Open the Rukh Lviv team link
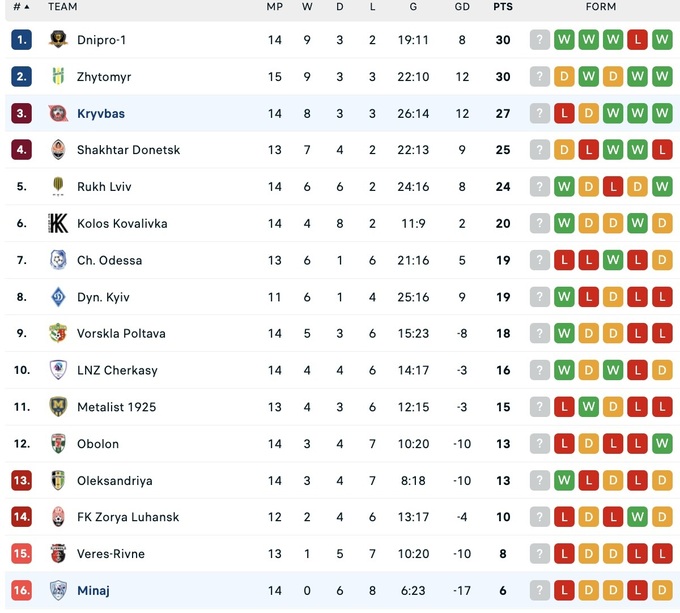The image size is (680, 613). (x=104, y=187)
